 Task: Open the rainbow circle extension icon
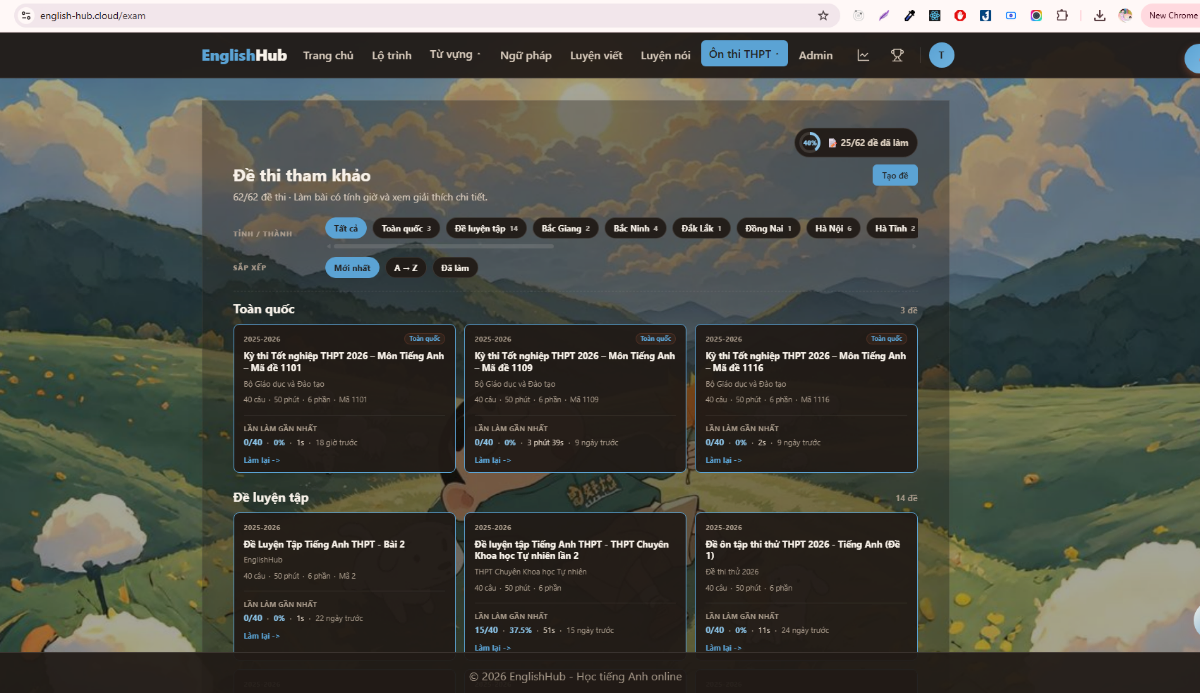(1036, 15)
